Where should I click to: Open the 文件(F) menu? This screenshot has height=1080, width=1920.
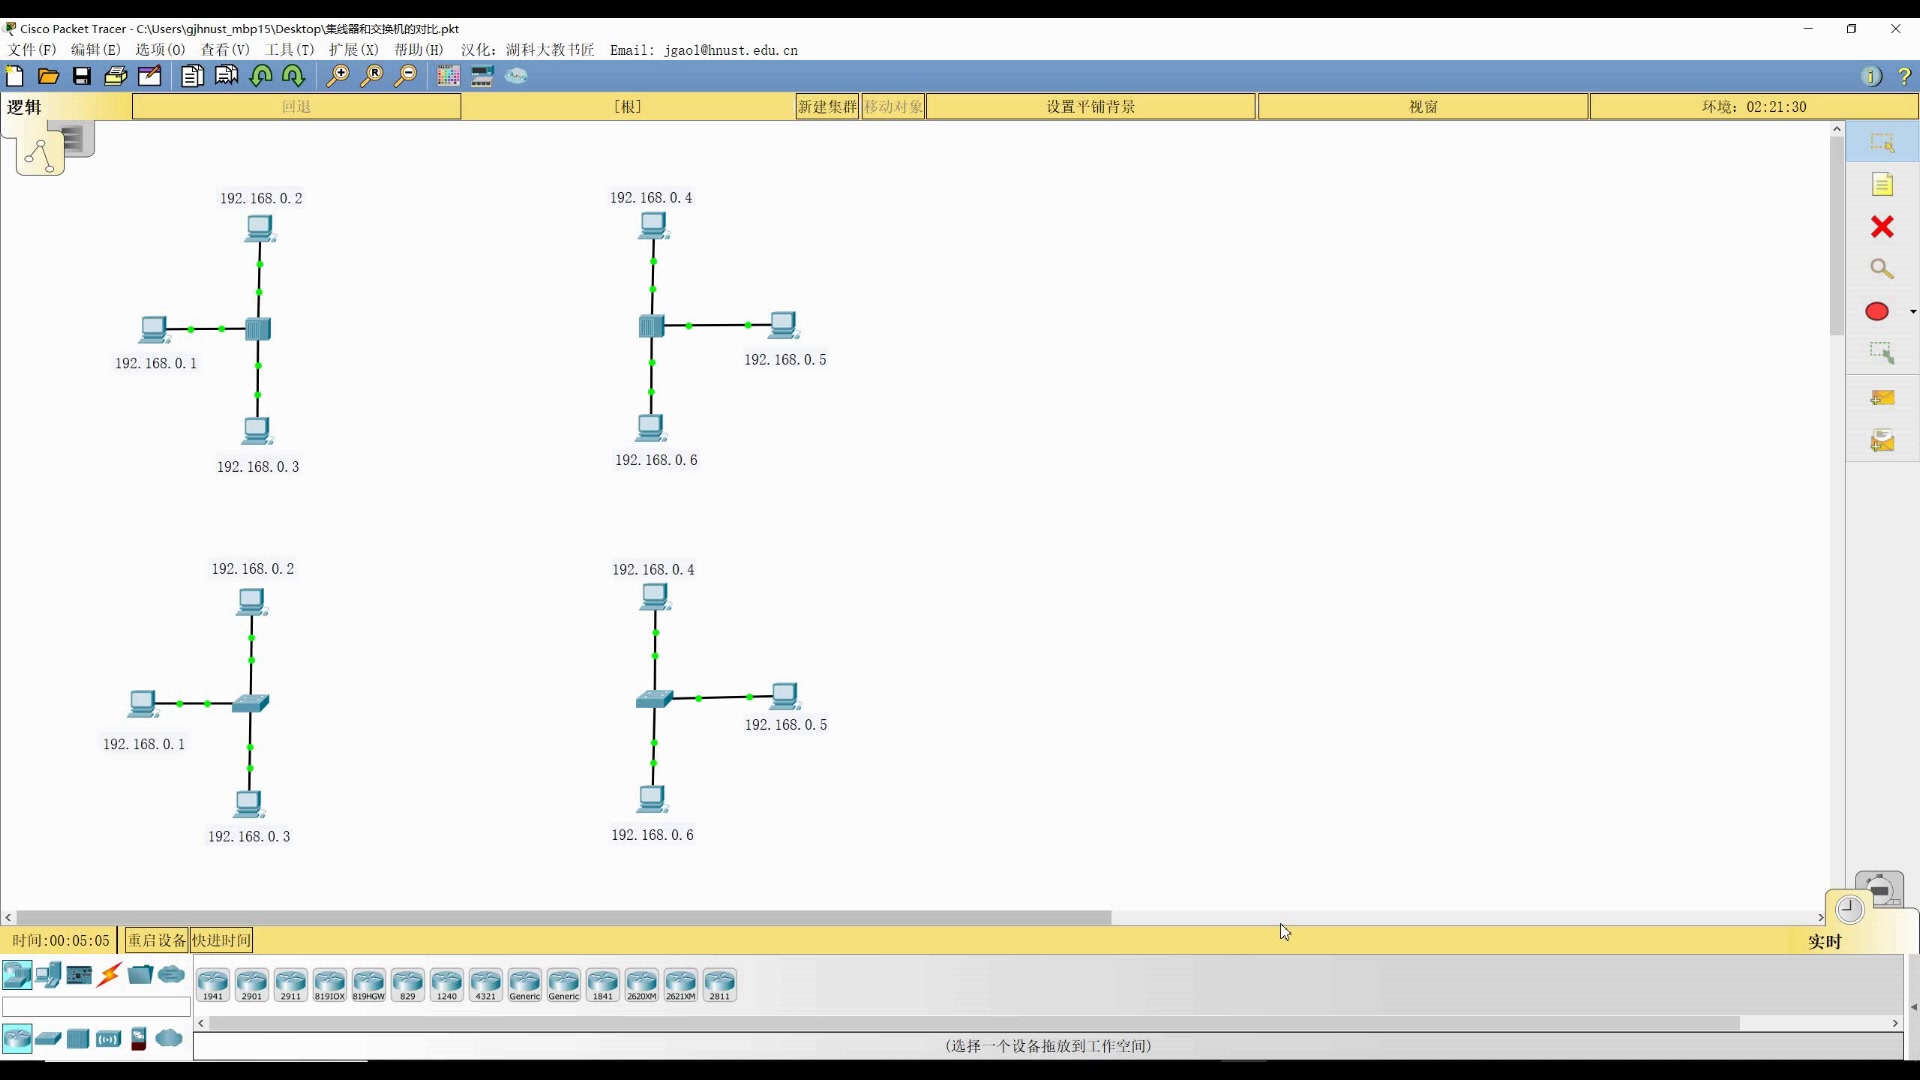(x=32, y=50)
